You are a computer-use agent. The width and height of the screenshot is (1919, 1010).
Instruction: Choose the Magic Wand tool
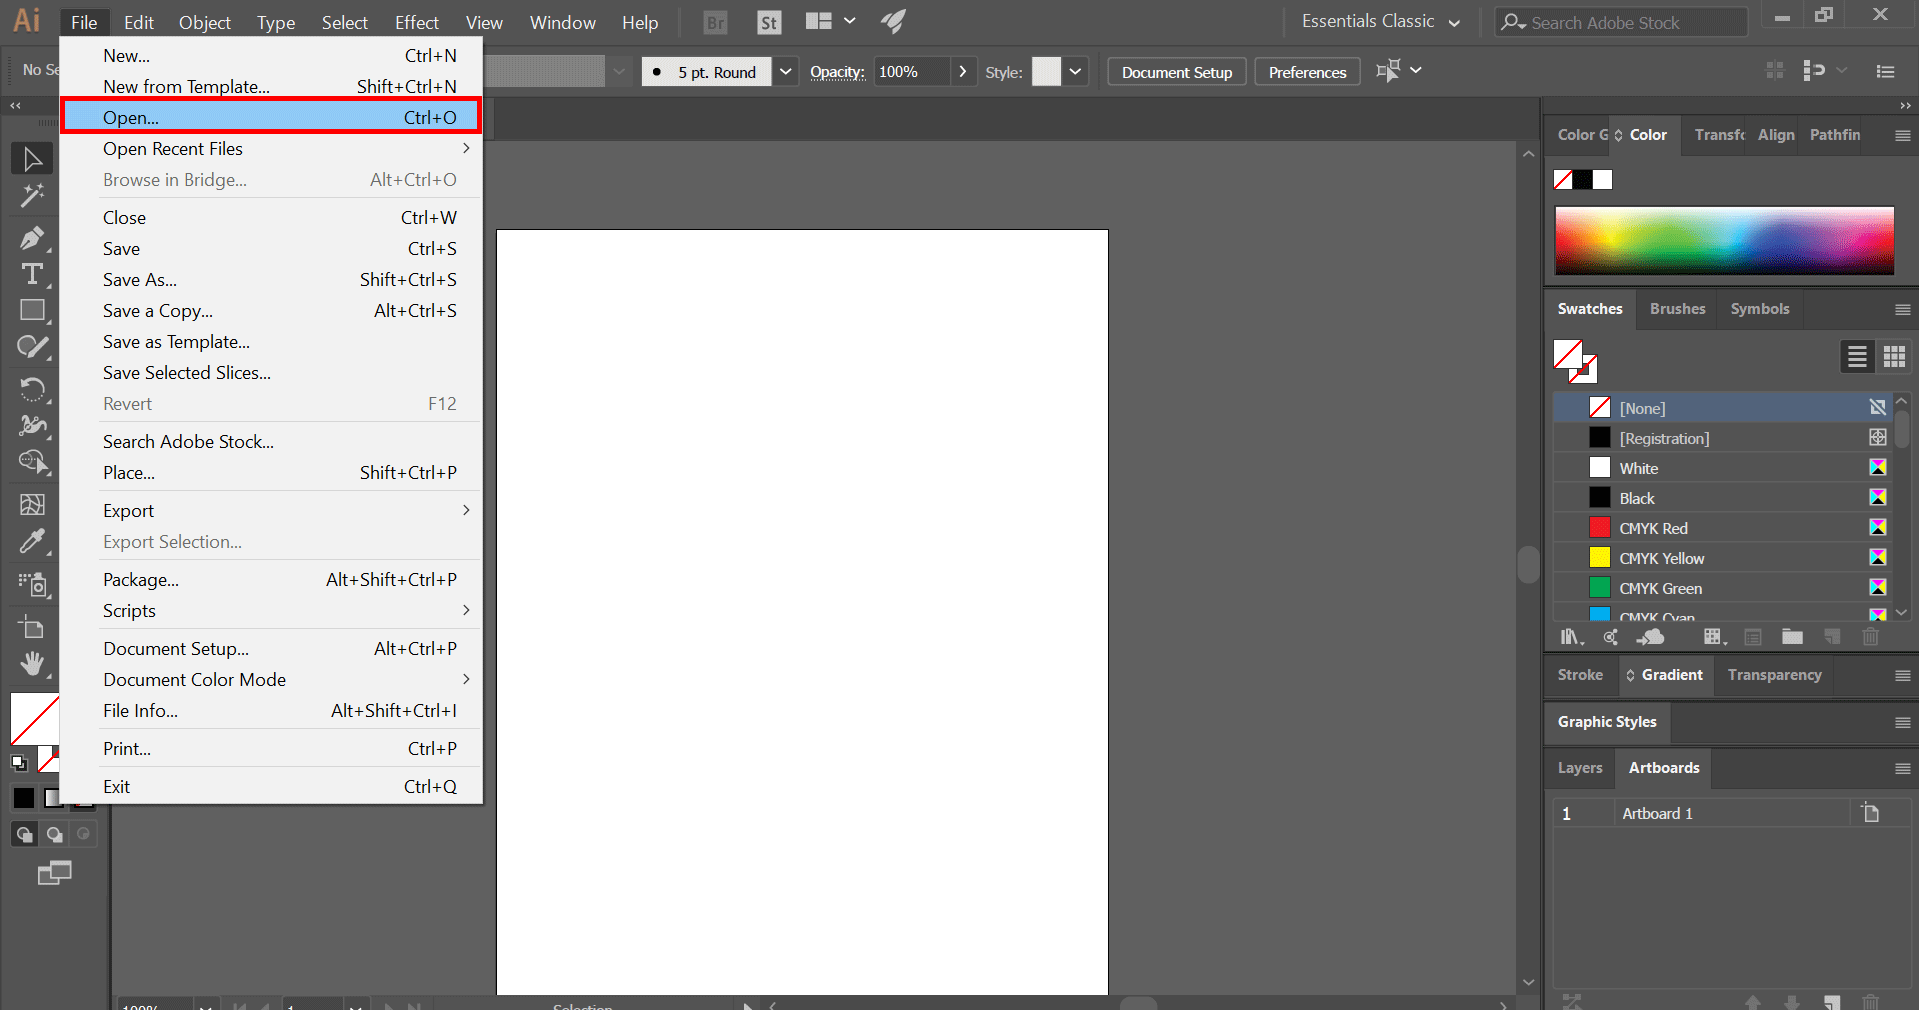click(x=32, y=196)
